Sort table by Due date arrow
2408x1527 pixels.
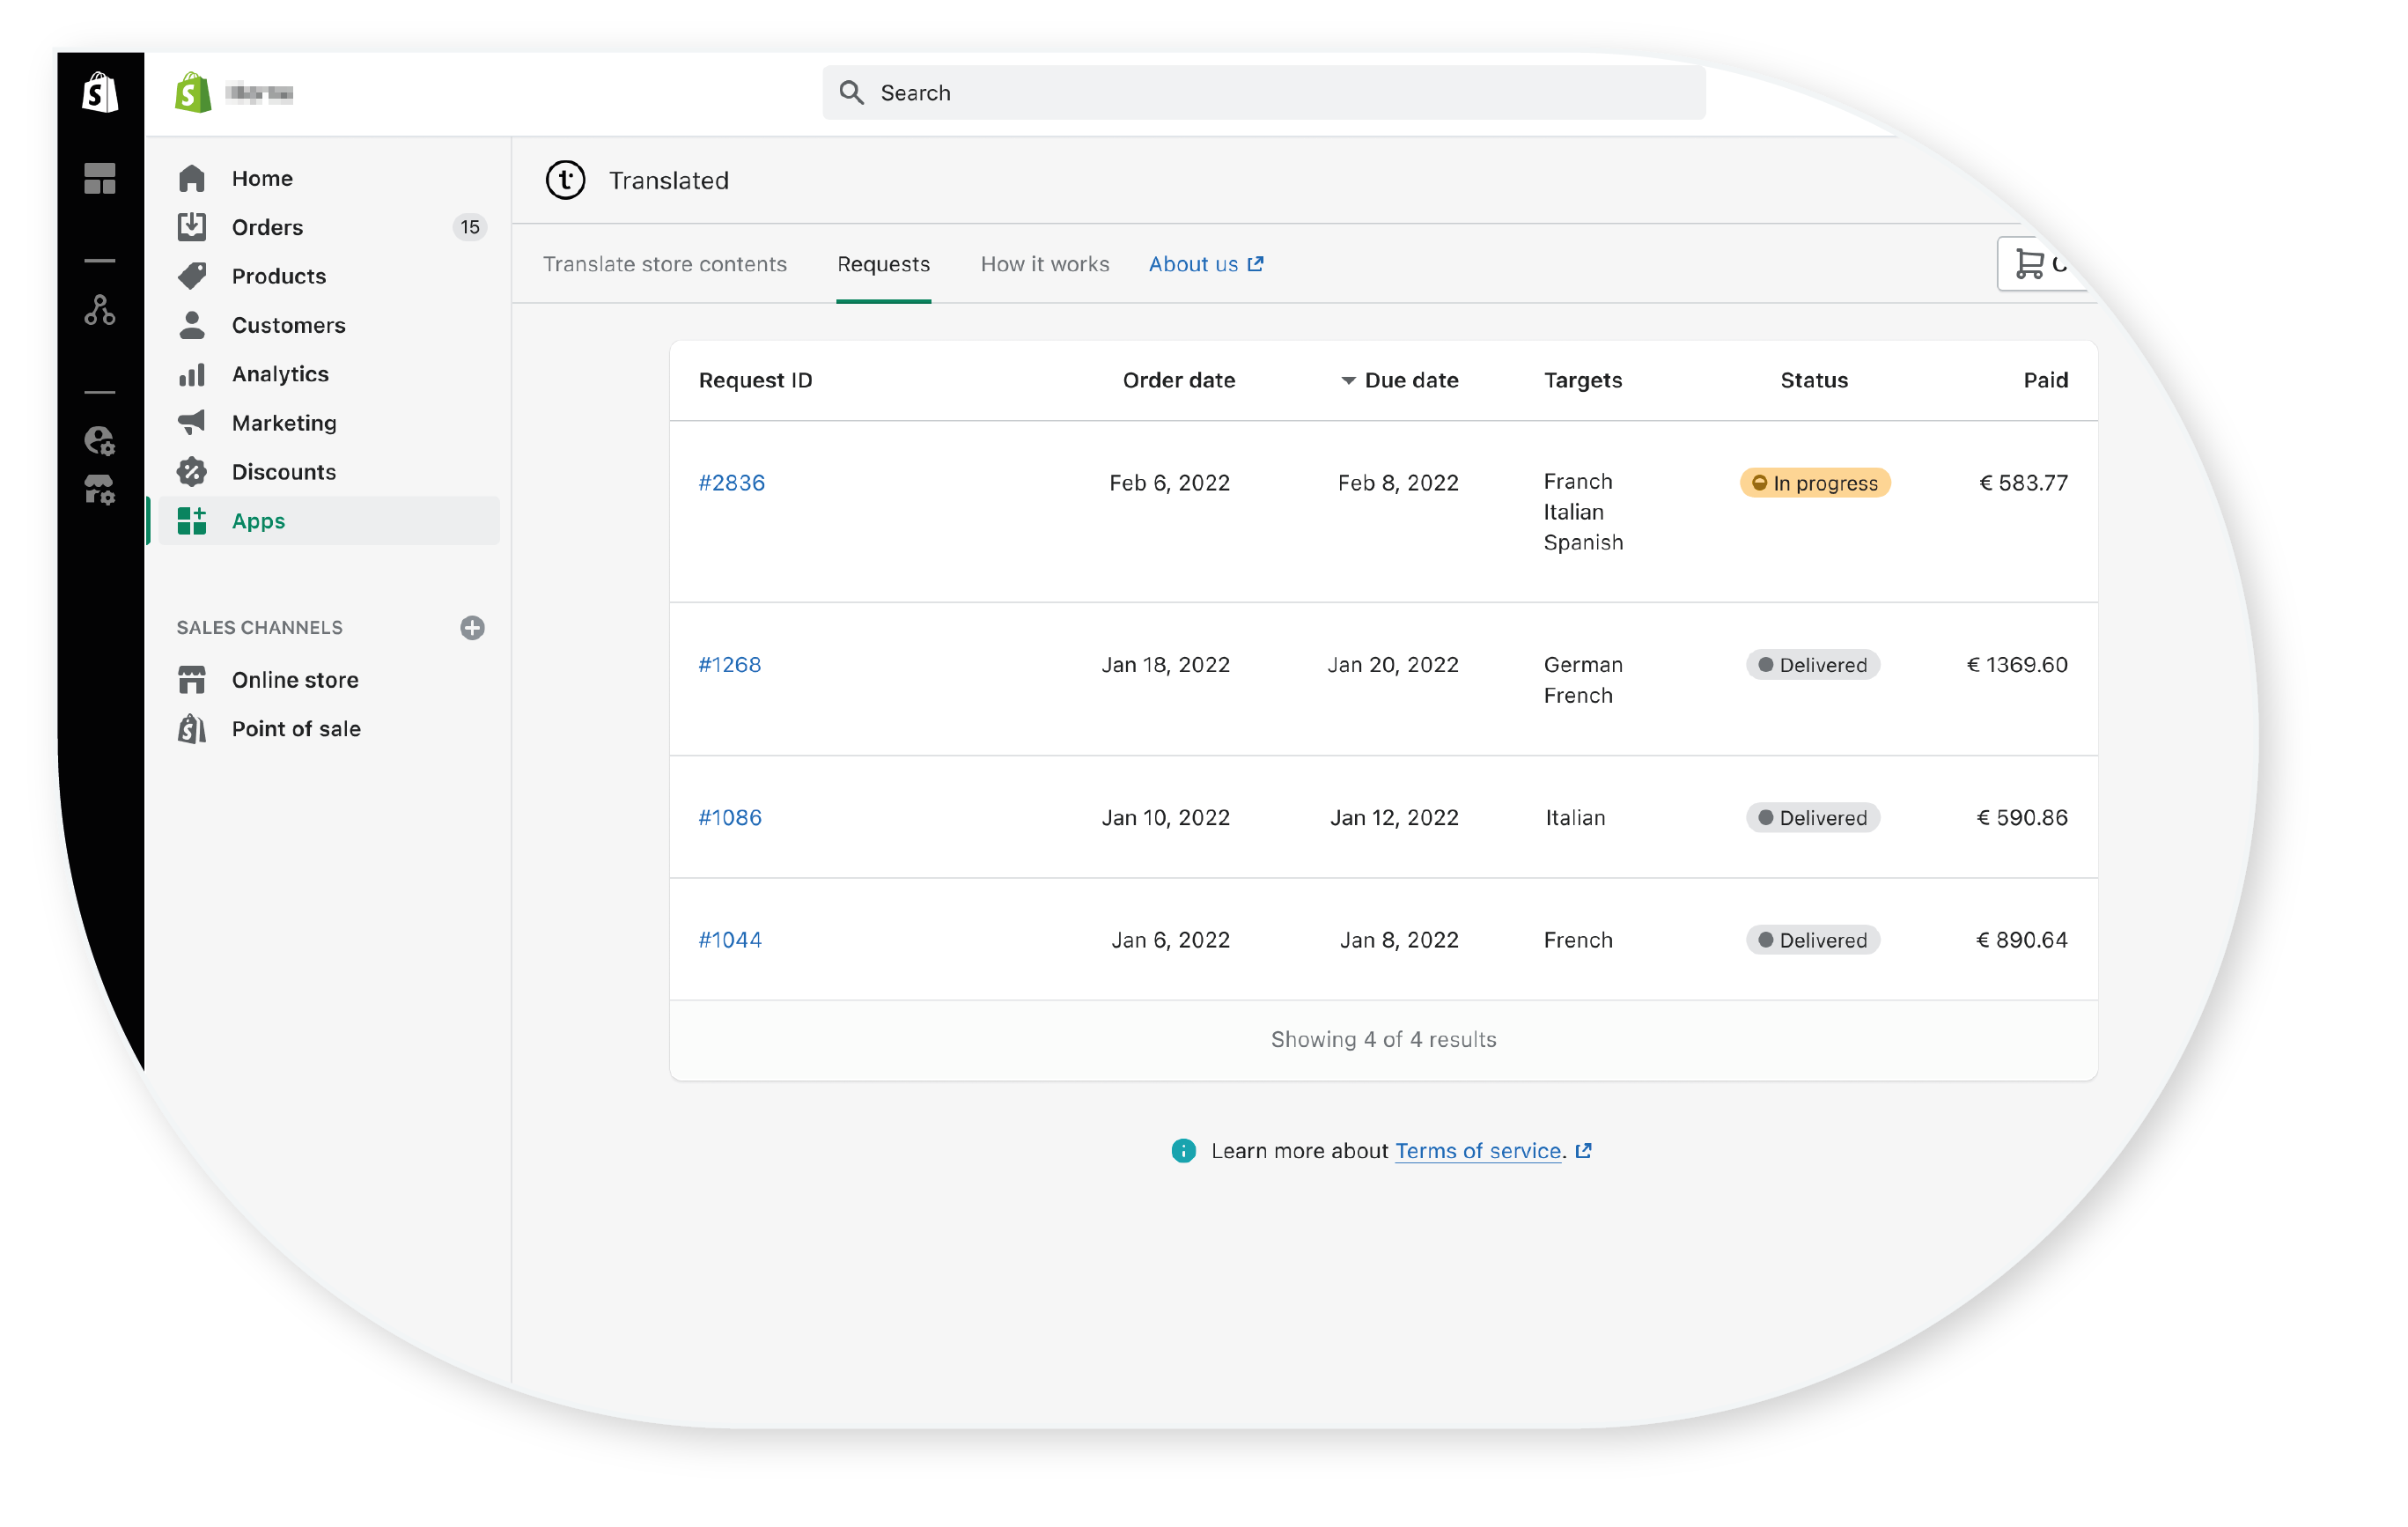click(x=1349, y=381)
